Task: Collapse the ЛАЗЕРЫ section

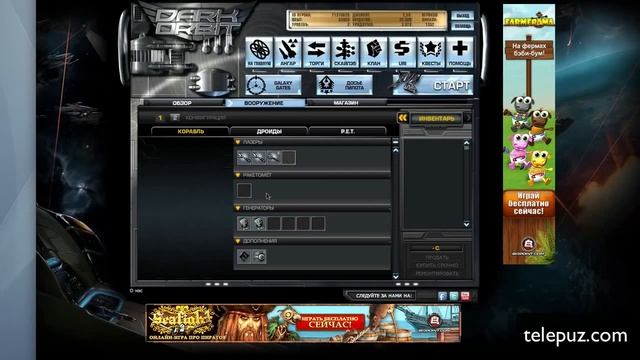Action: [x=238, y=142]
